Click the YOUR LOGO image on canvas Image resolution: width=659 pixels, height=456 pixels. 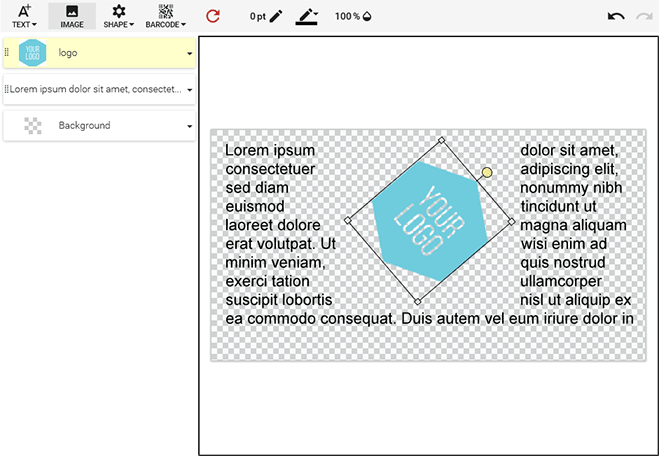pyautogui.click(x=428, y=220)
